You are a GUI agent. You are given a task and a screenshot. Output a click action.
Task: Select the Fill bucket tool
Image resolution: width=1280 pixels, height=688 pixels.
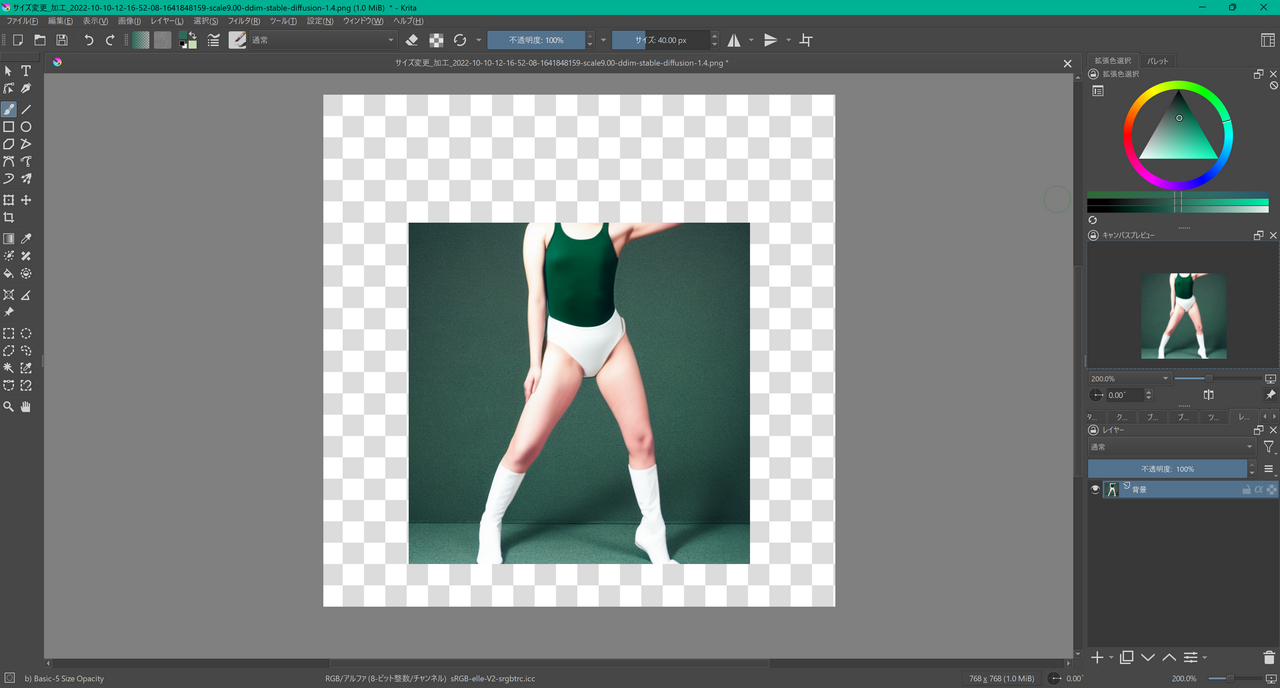9,273
